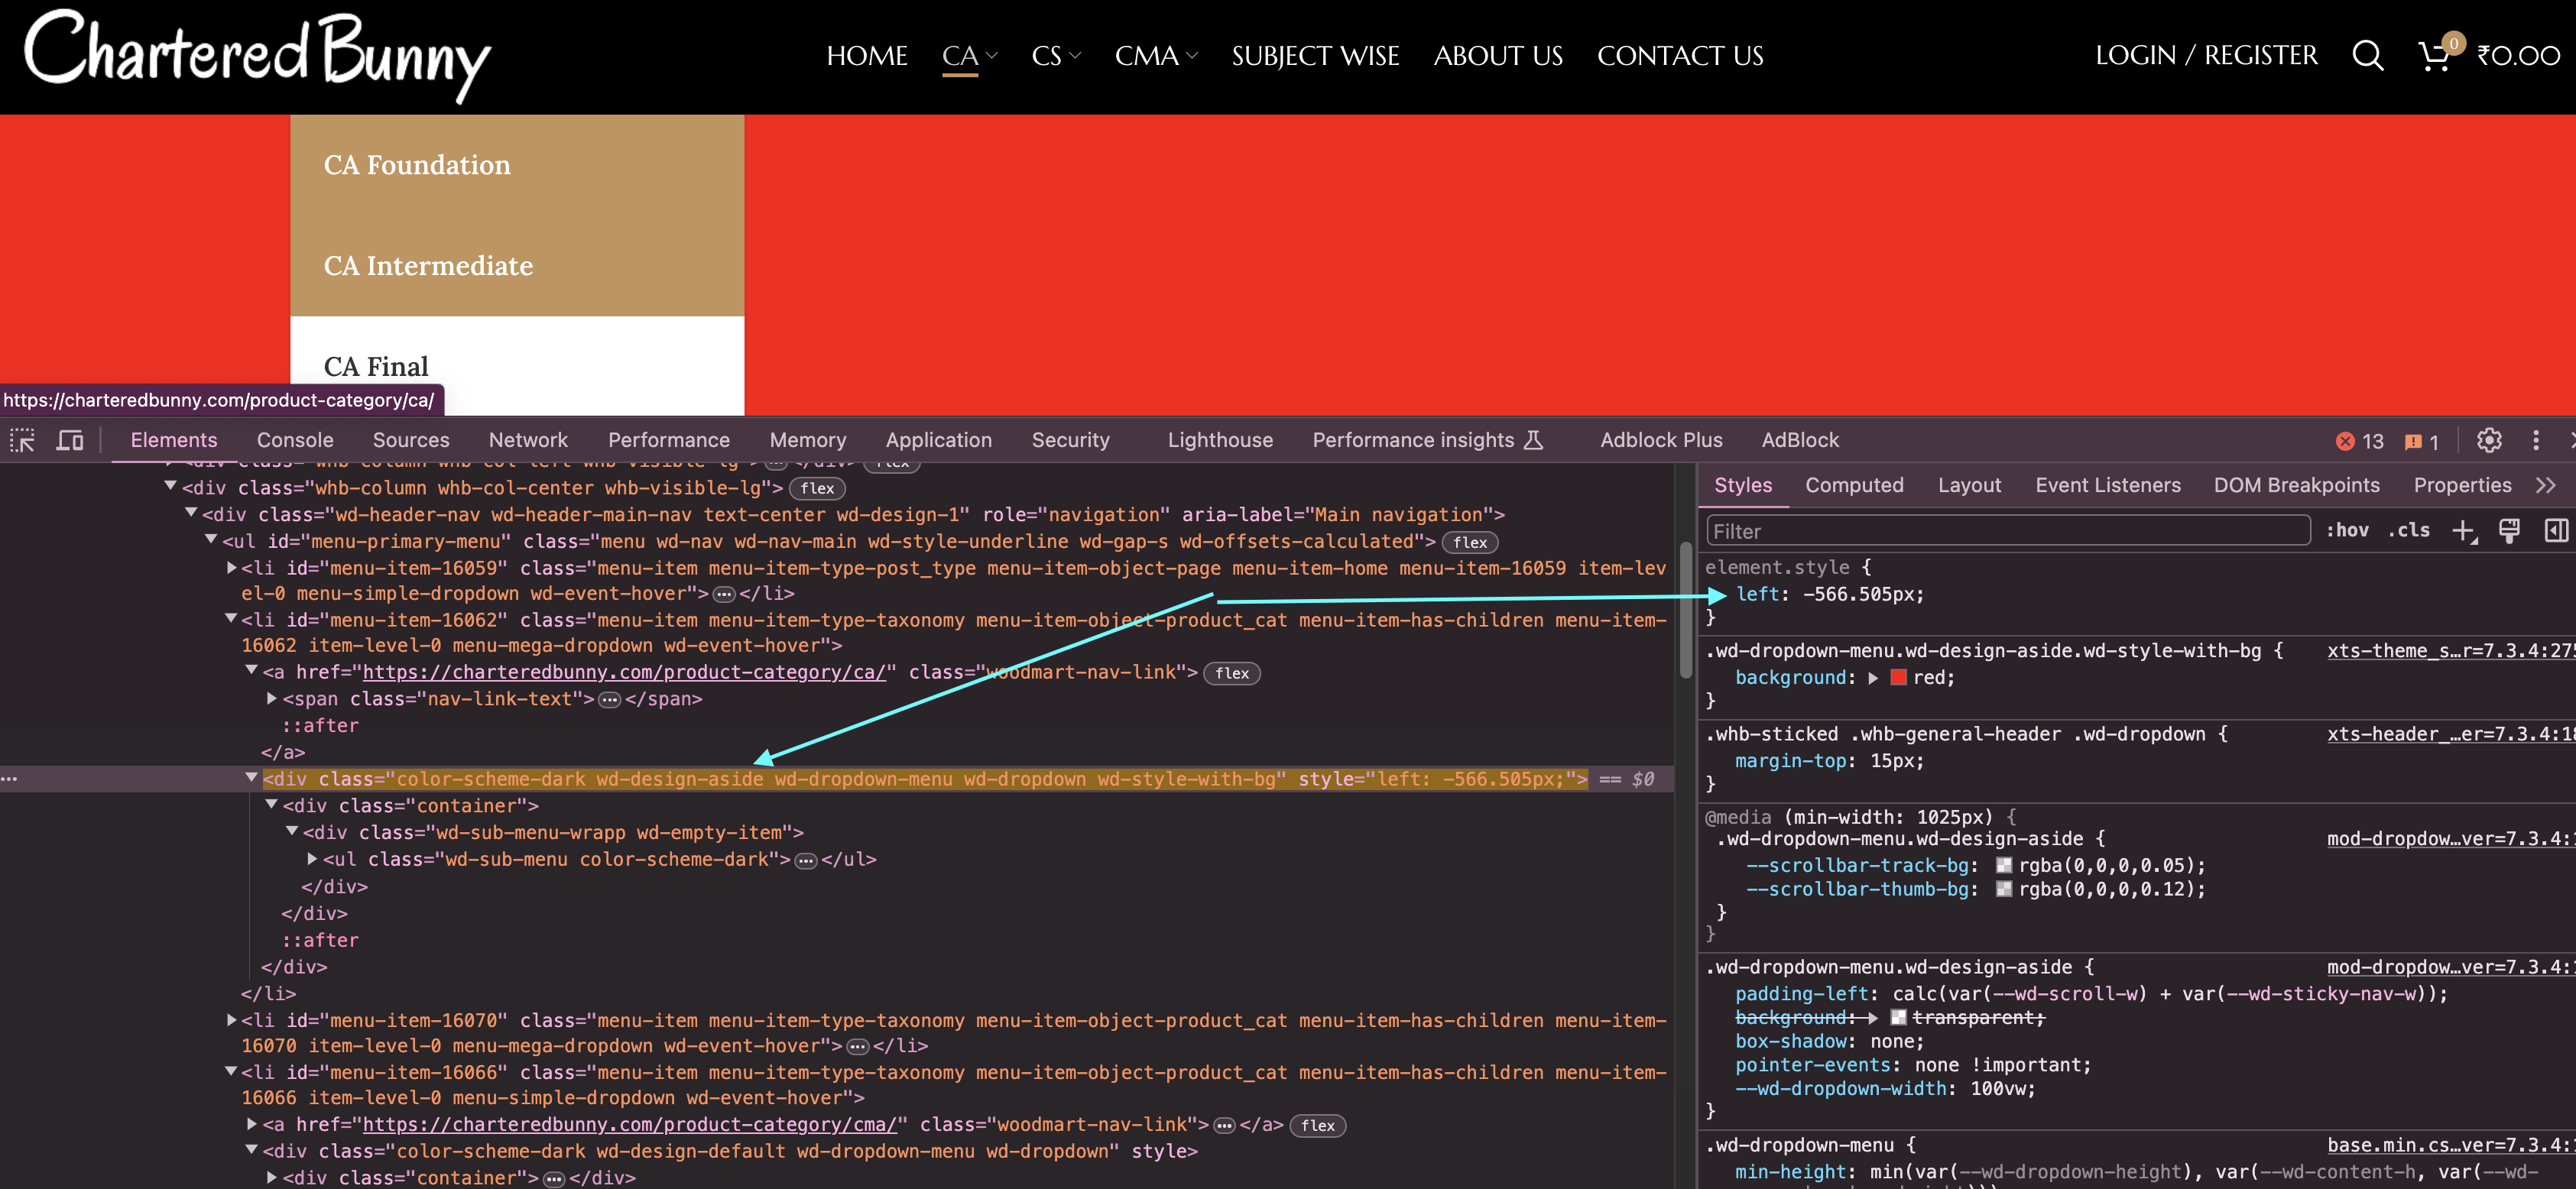Open CA dropdown in site navigation
The image size is (2576, 1189).
point(969,56)
